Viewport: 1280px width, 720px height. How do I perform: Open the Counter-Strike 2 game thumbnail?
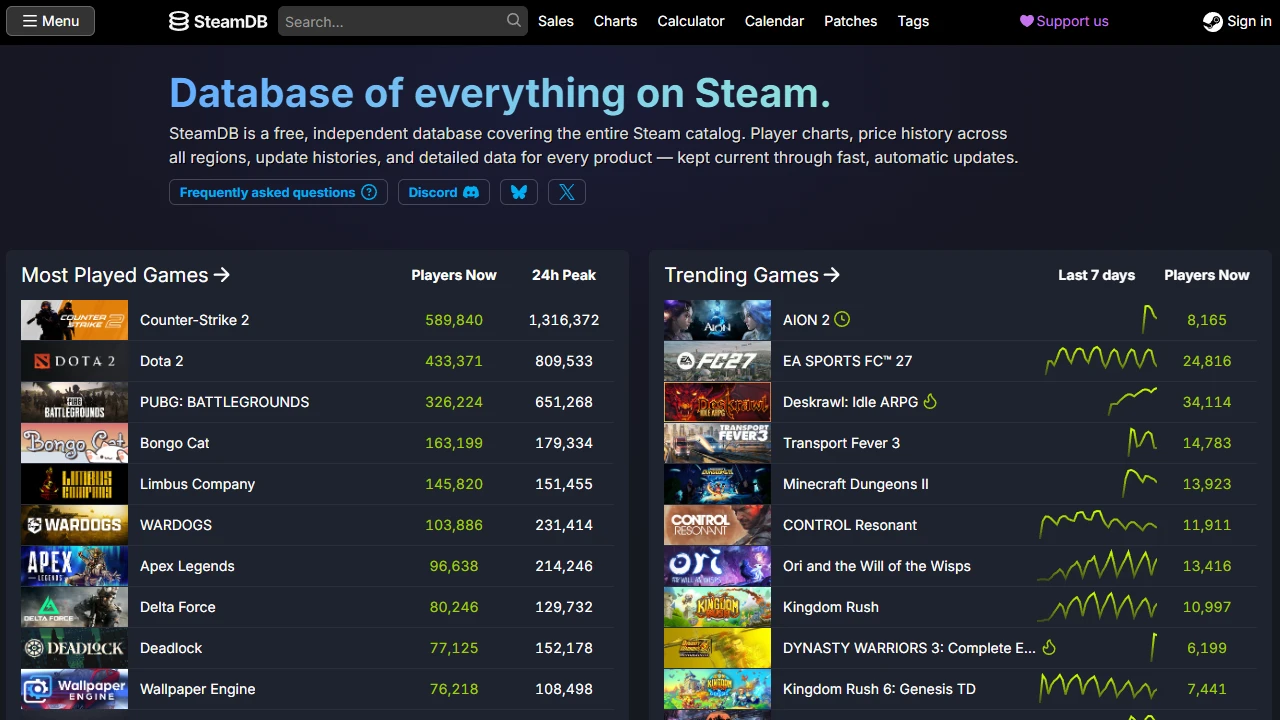74,320
